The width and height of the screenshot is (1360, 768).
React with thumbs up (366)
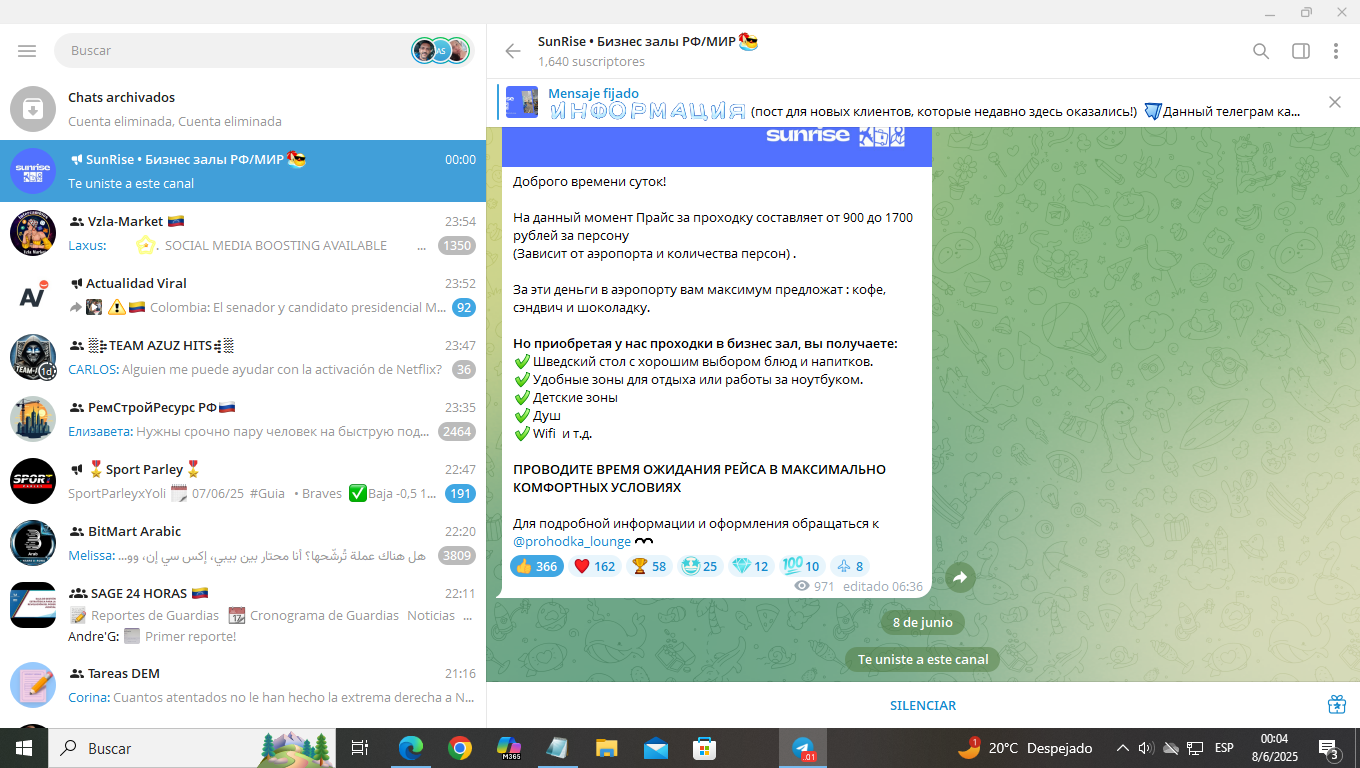tap(537, 566)
